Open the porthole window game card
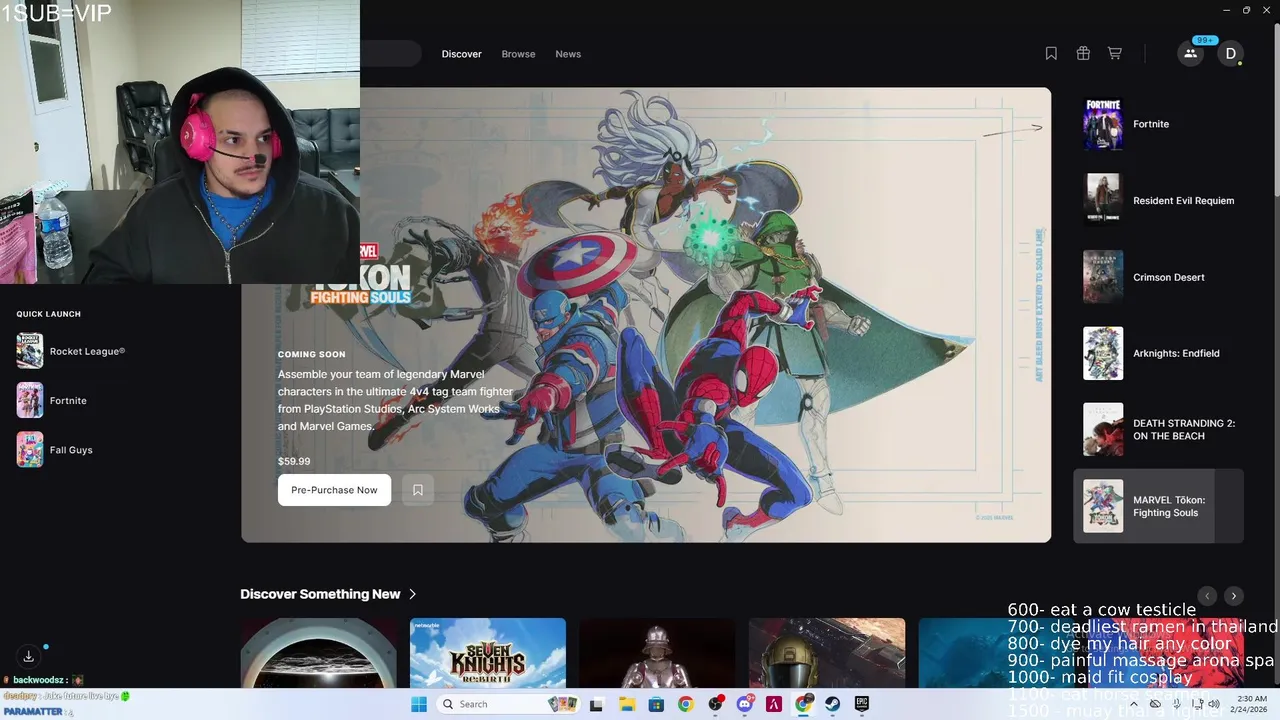 point(318,653)
